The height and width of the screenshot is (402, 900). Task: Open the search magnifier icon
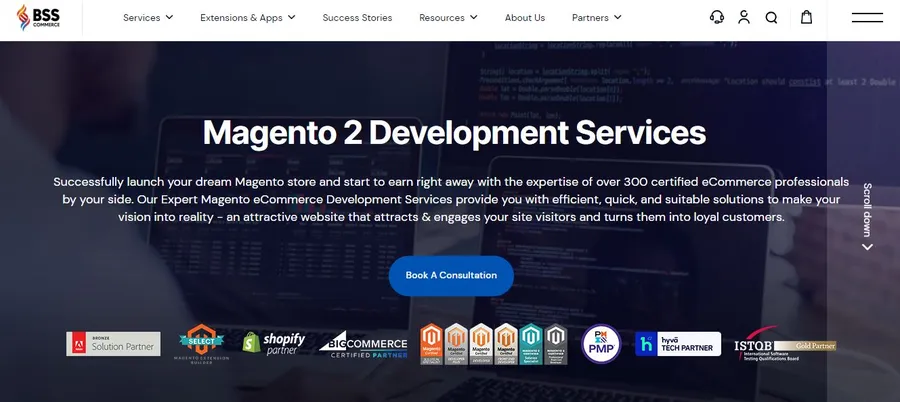point(771,18)
